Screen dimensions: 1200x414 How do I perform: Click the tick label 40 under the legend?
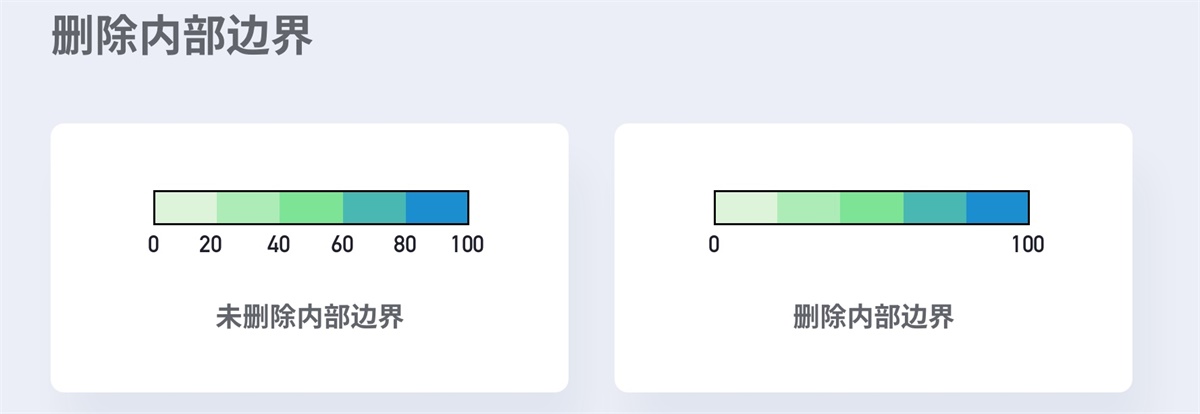coord(279,244)
